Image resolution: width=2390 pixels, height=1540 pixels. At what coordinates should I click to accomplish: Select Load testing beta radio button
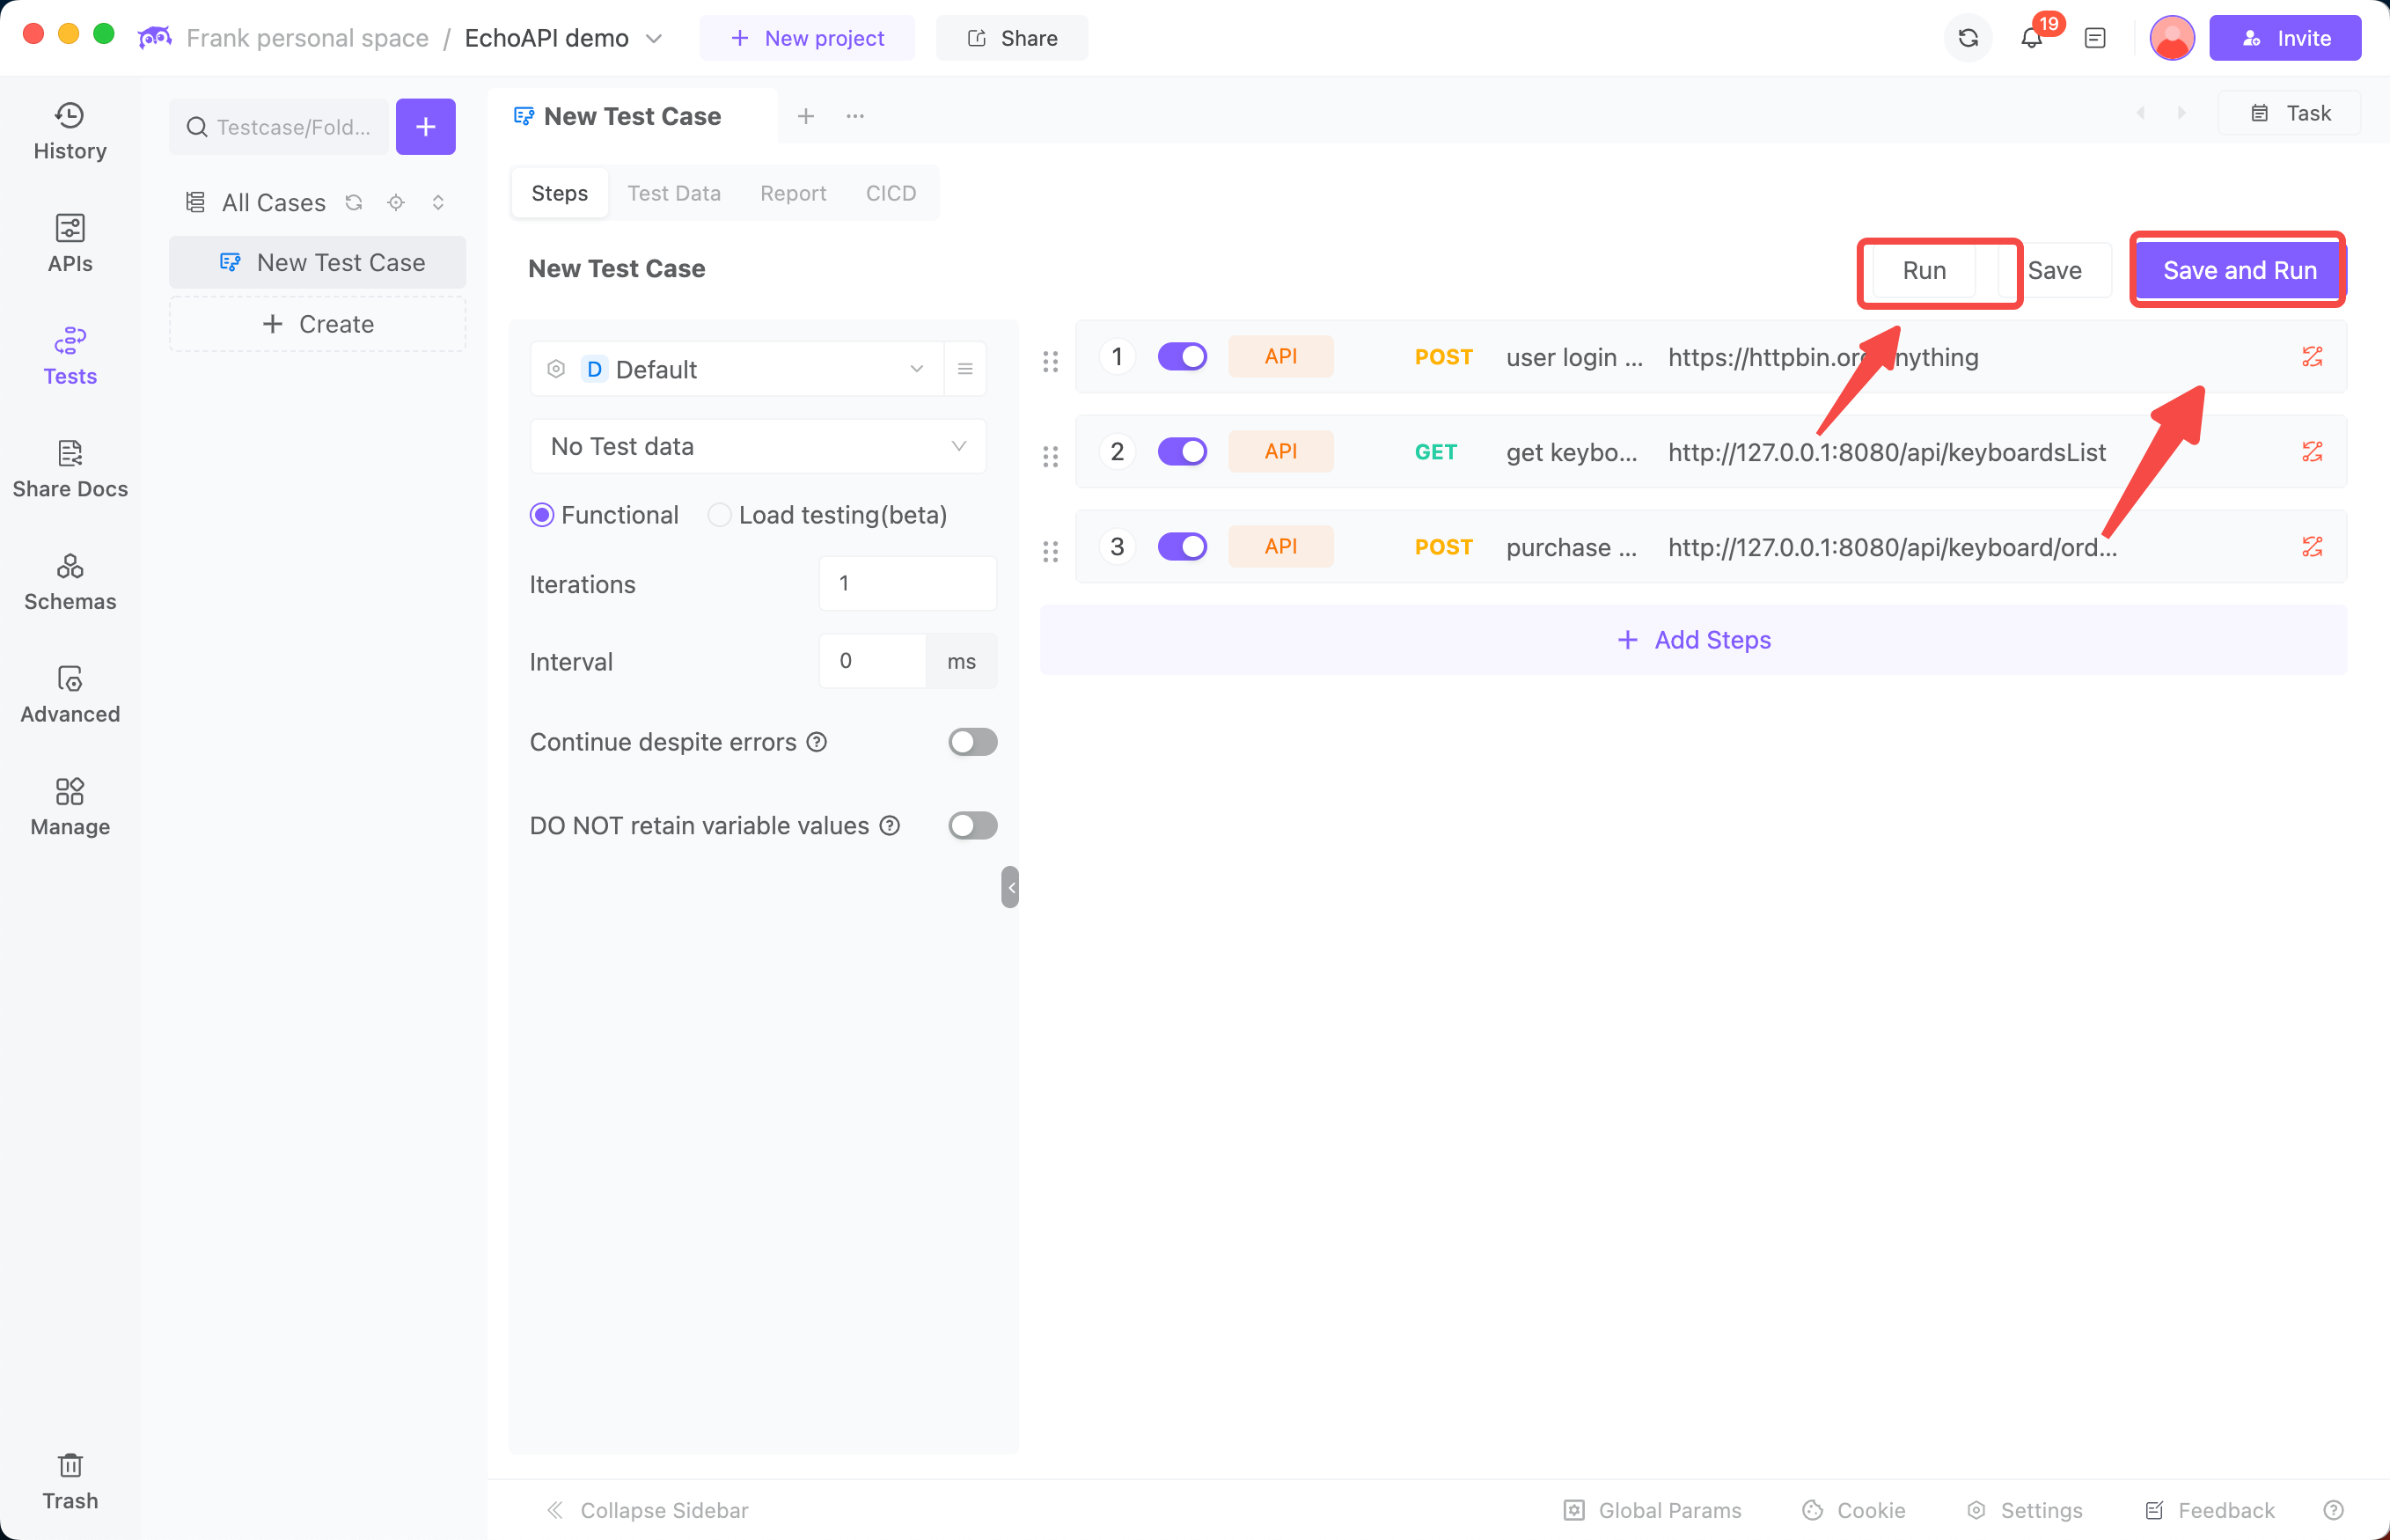pos(720,514)
